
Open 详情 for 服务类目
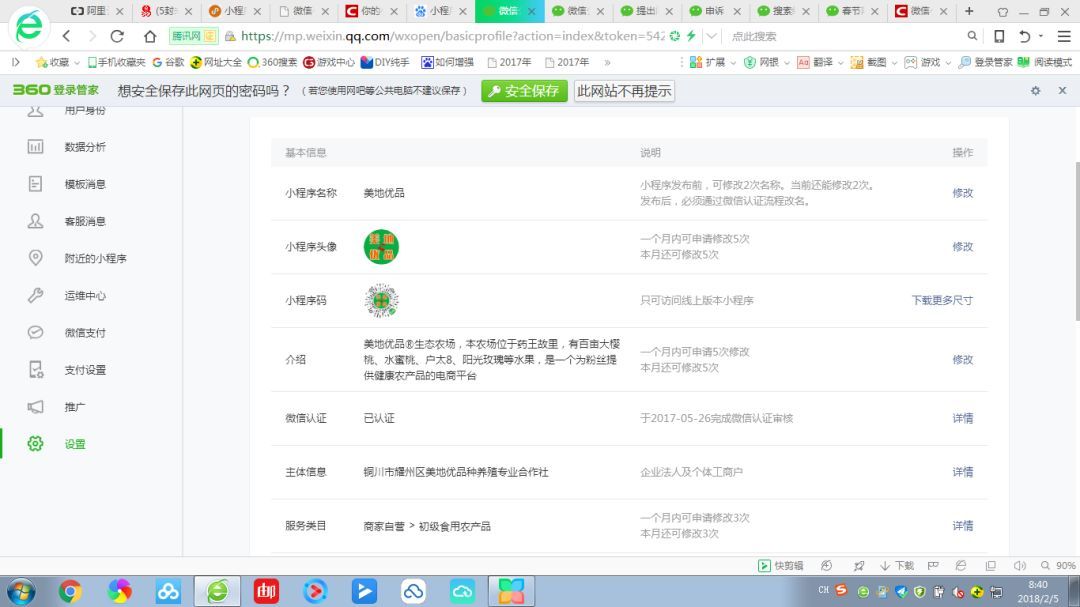(962, 526)
